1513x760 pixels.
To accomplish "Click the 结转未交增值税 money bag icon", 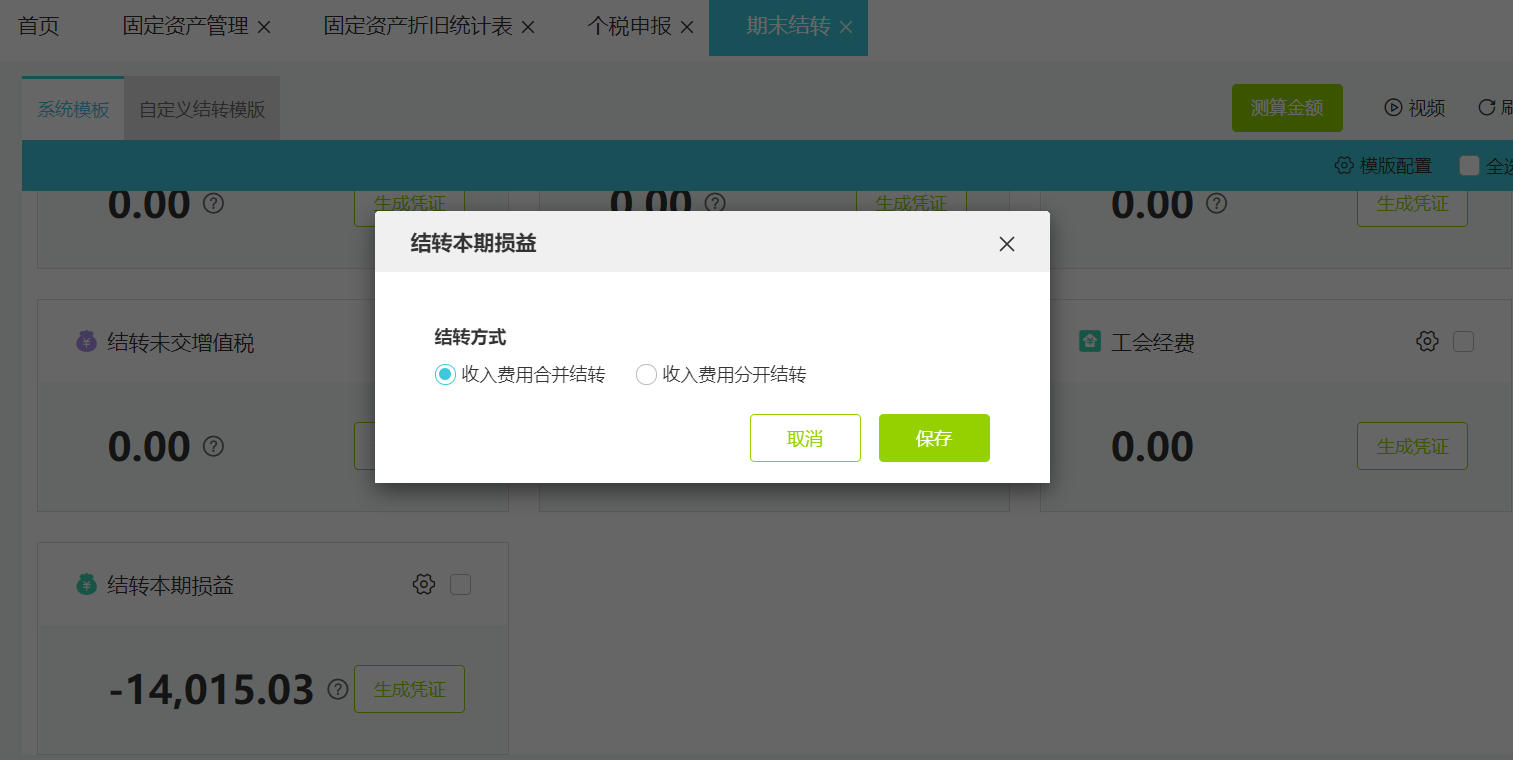I will [x=87, y=341].
